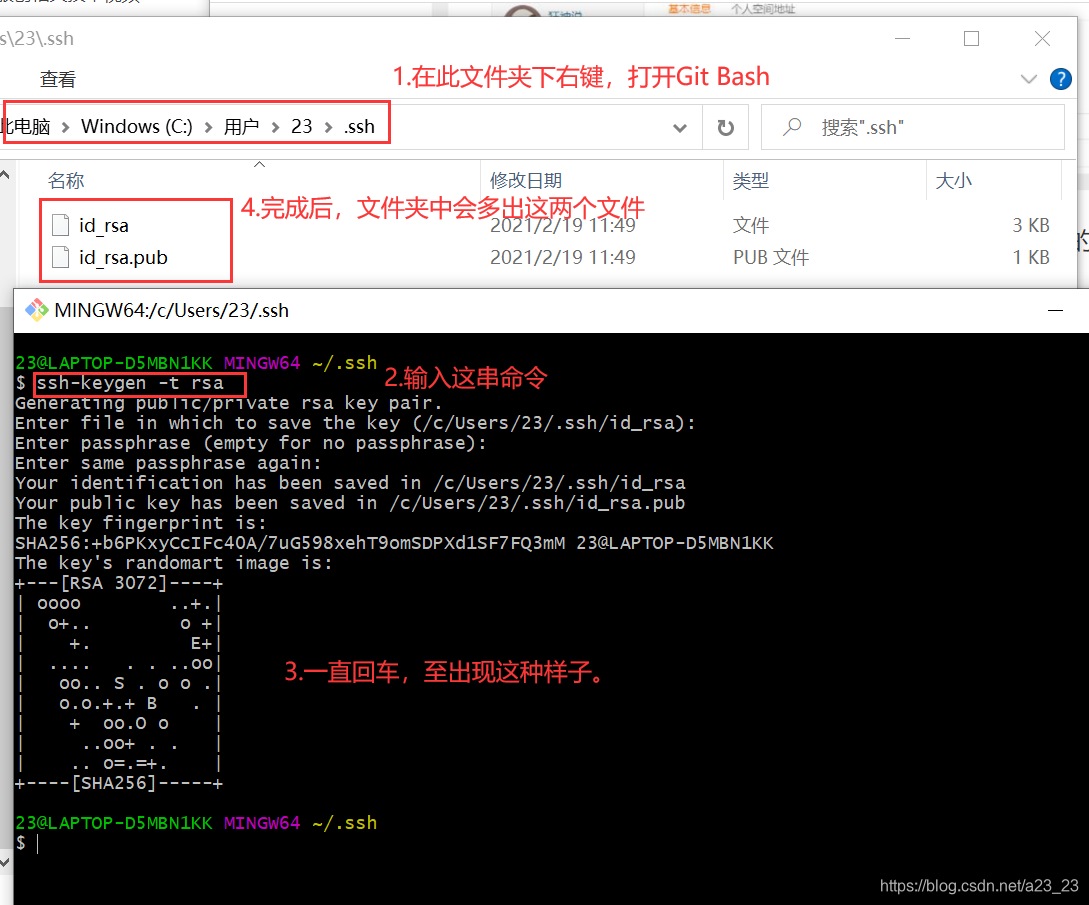
Task: Select the id_rsa file name
Action: [x=103, y=225]
